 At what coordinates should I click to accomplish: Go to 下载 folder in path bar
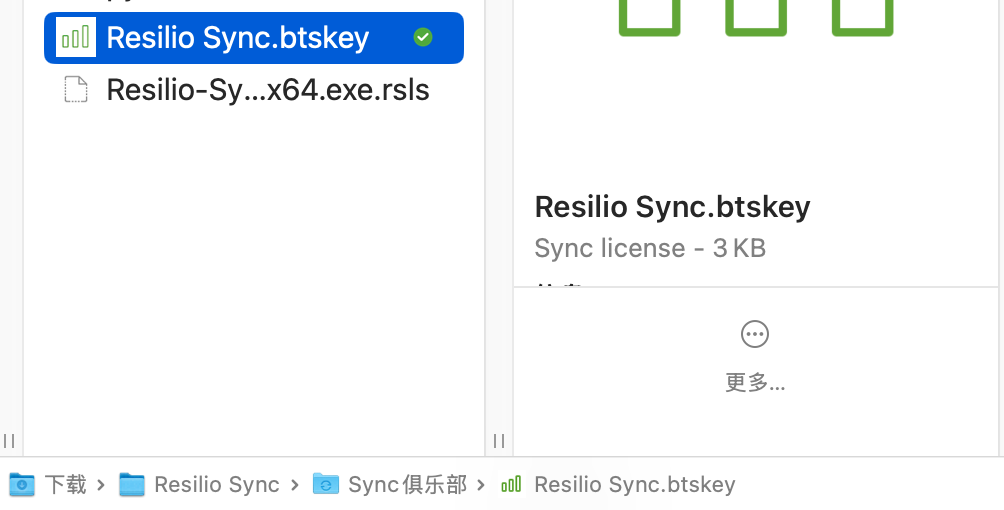65,484
